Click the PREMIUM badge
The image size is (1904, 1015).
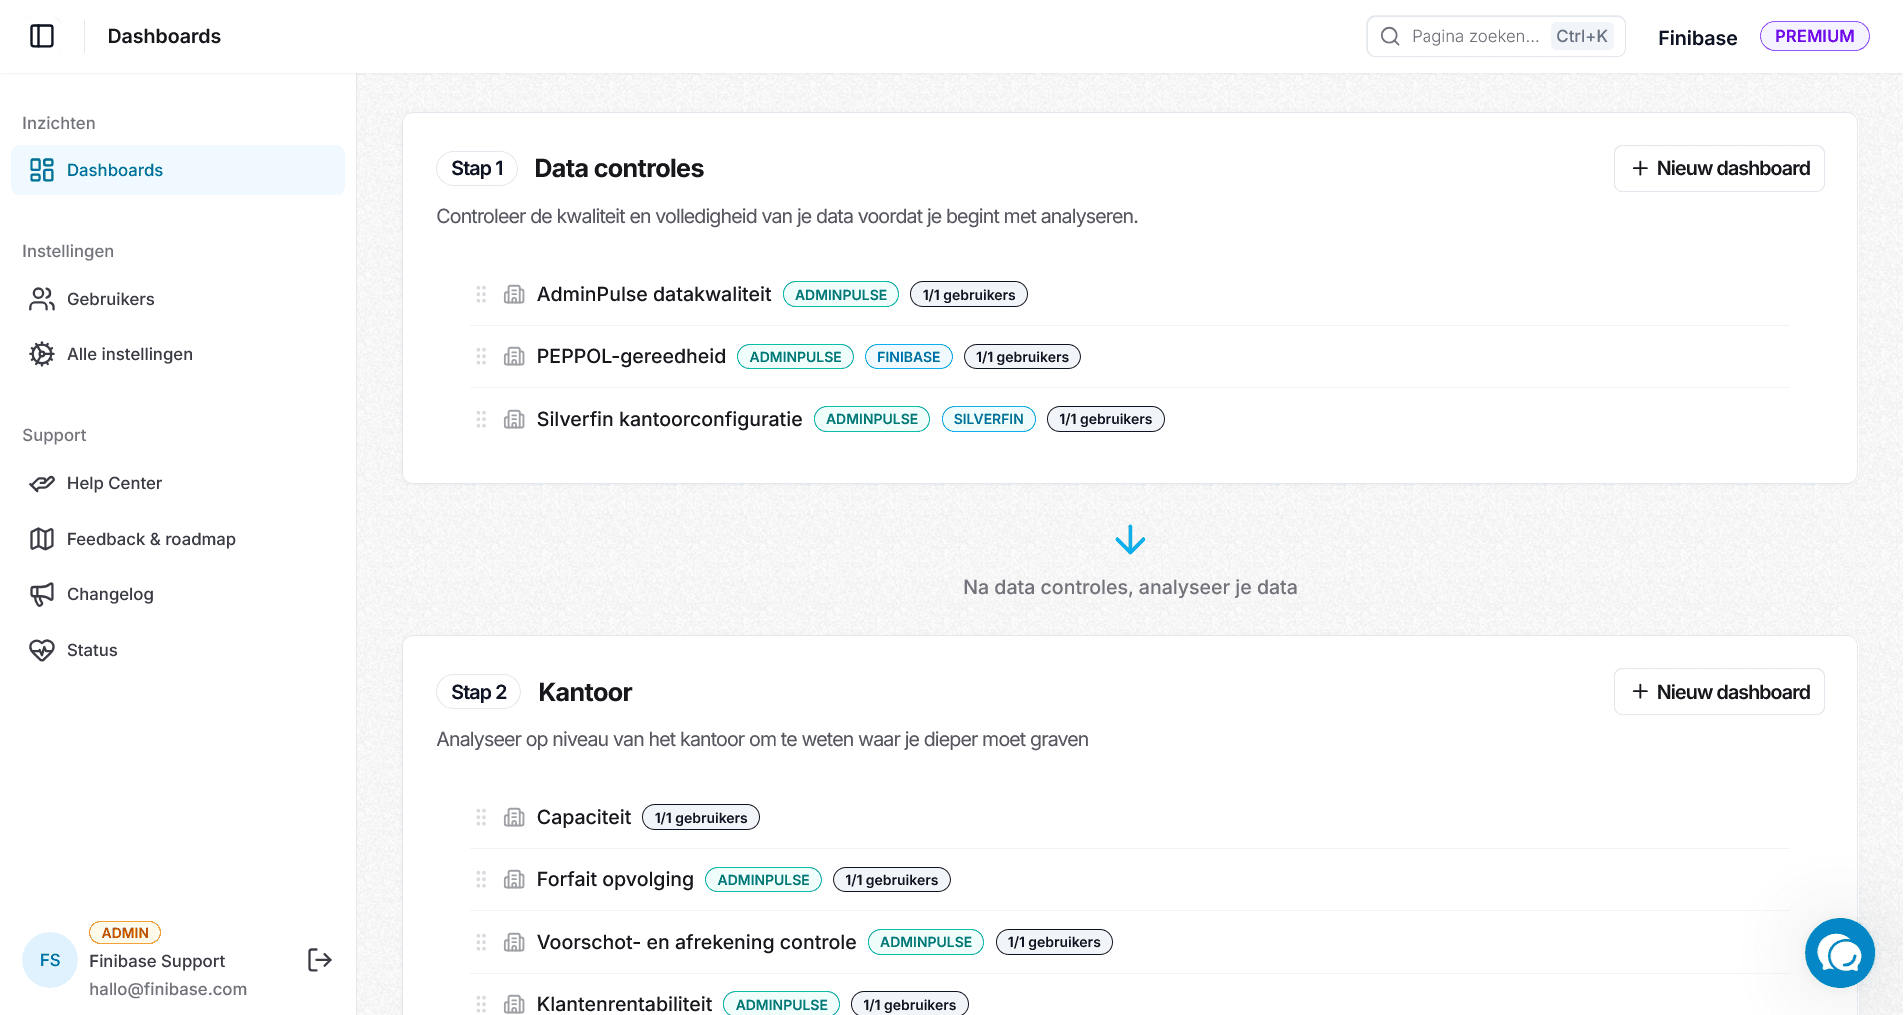point(1814,35)
